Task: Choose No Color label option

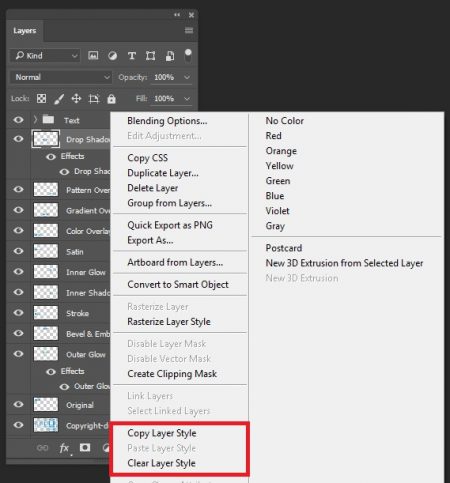Action: pos(285,121)
